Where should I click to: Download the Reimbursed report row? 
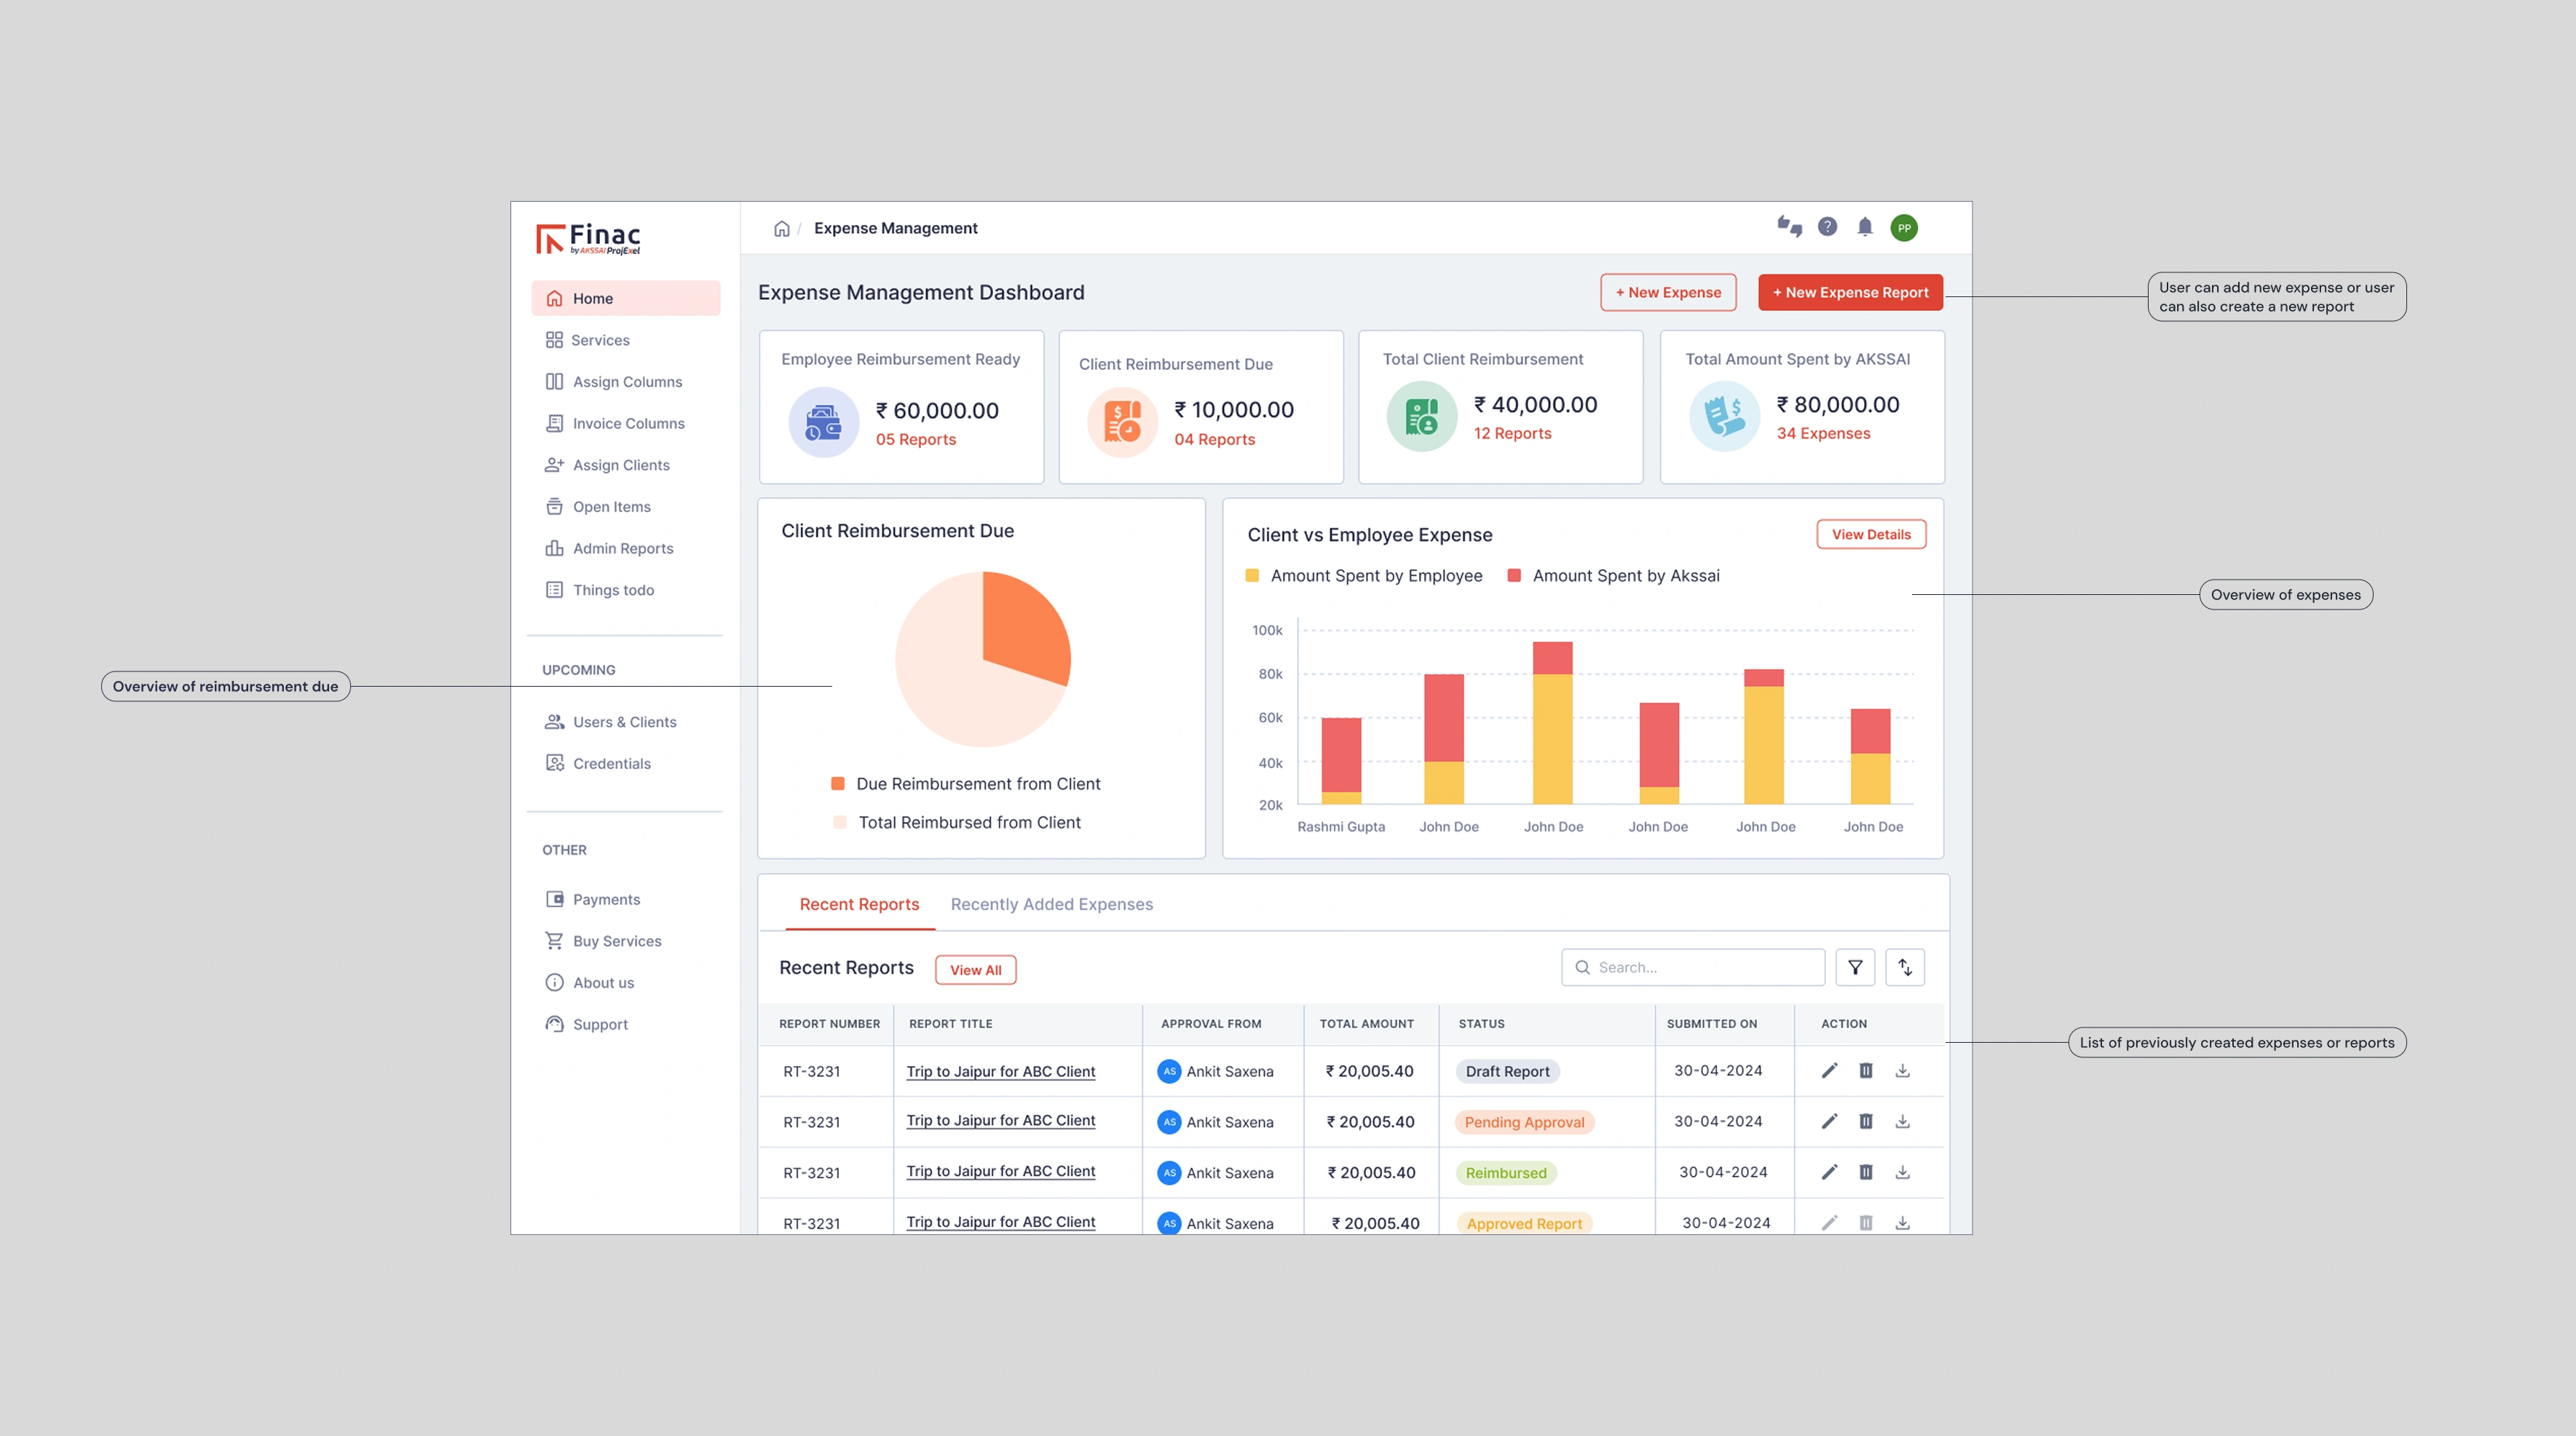point(1903,1172)
